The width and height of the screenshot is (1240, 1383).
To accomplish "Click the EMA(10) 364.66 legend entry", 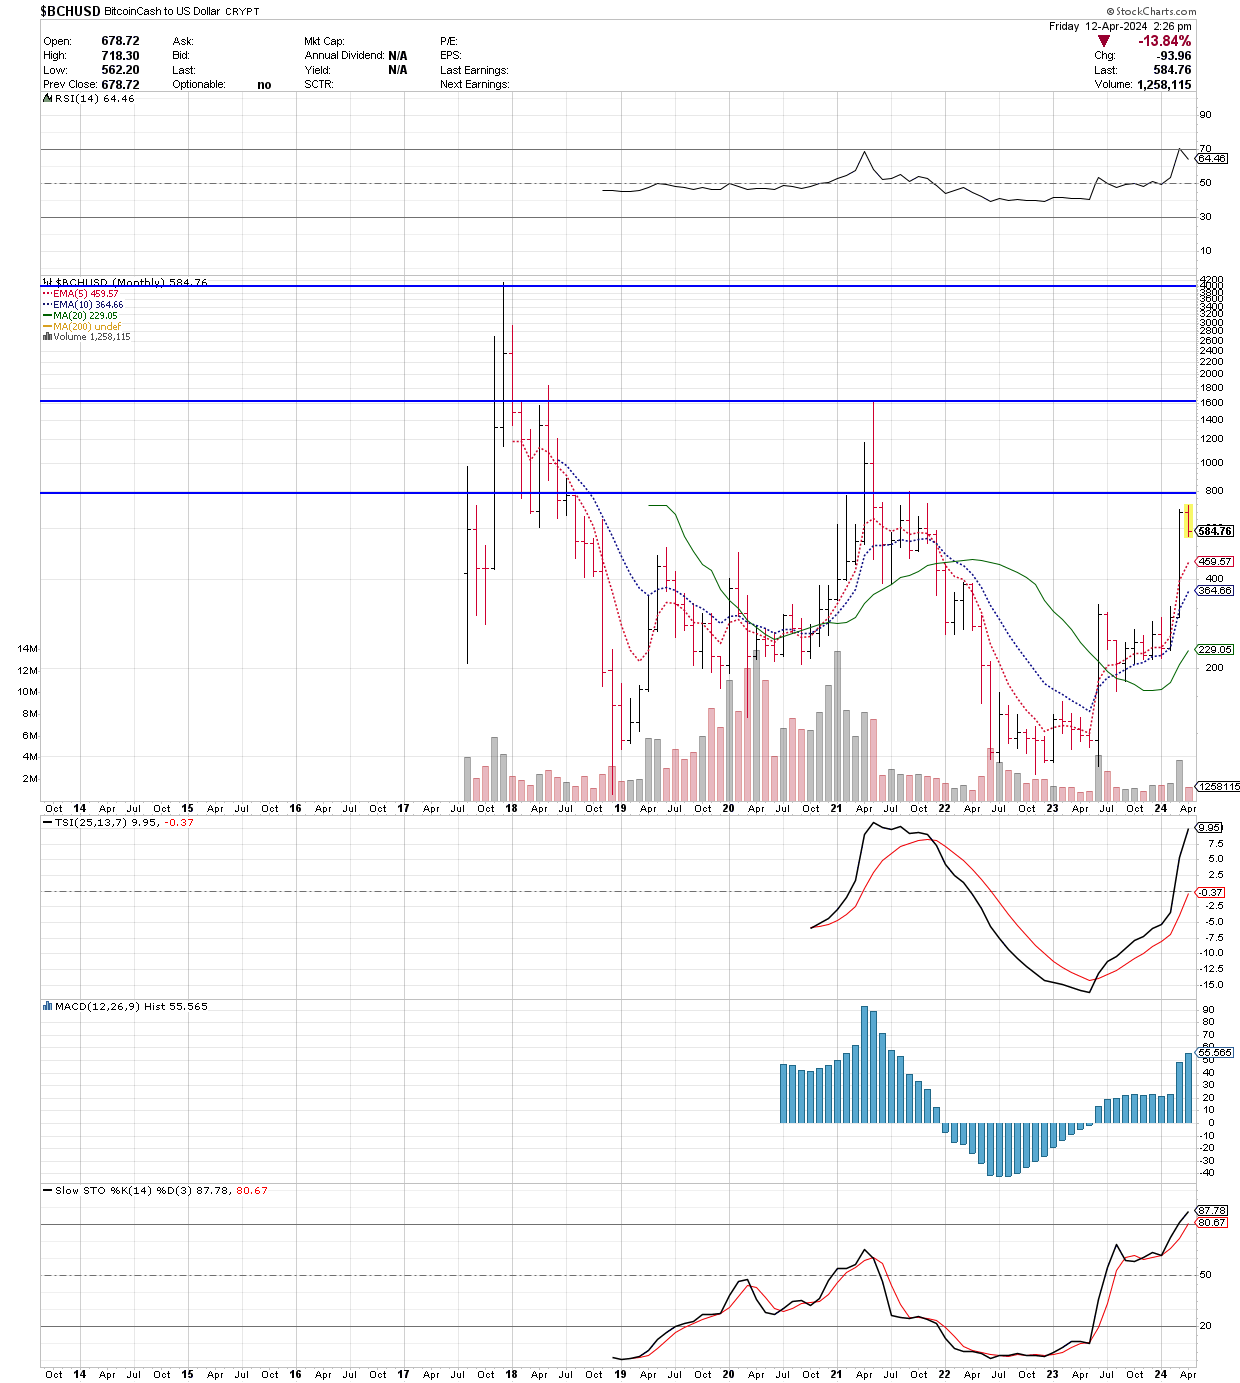I will [x=83, y=305].
